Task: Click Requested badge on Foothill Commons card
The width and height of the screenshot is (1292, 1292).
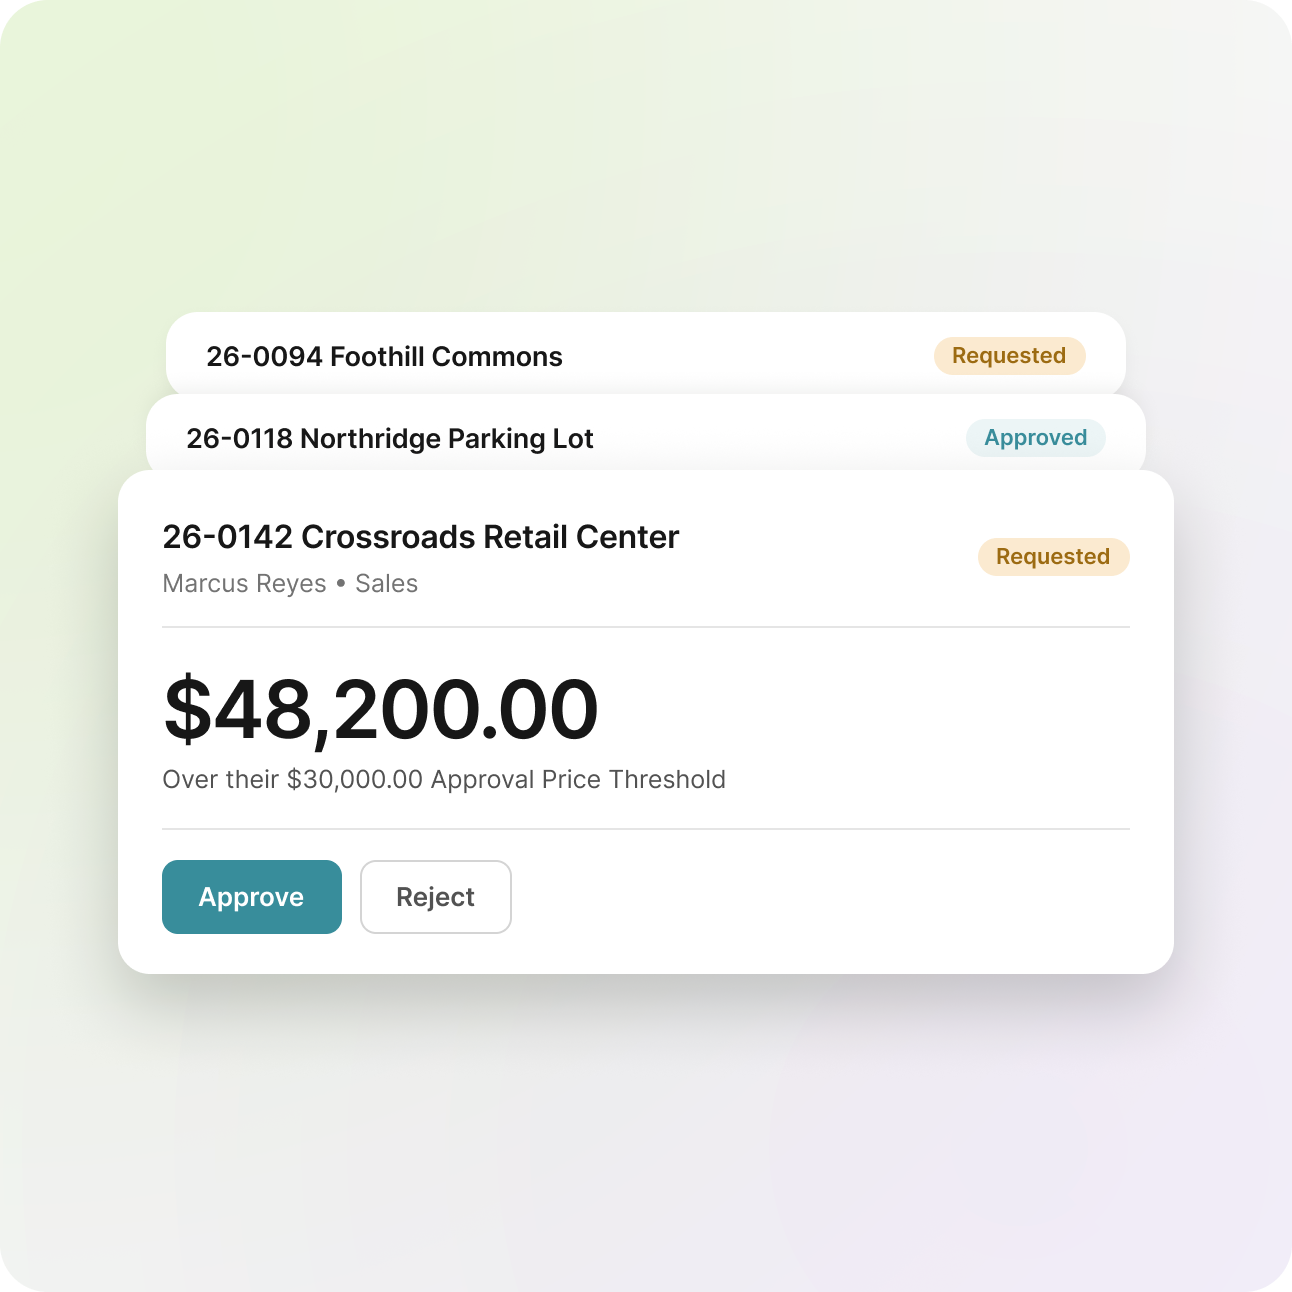Action: tap(1009, 356)
